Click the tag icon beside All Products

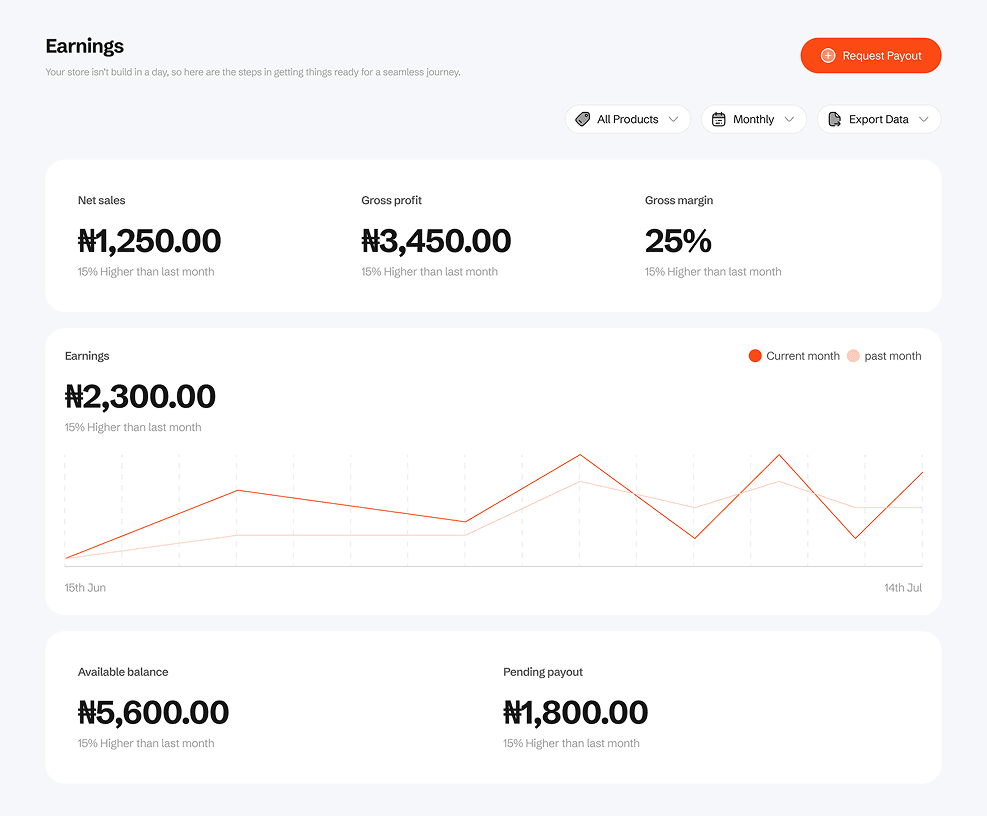point(583,119)
